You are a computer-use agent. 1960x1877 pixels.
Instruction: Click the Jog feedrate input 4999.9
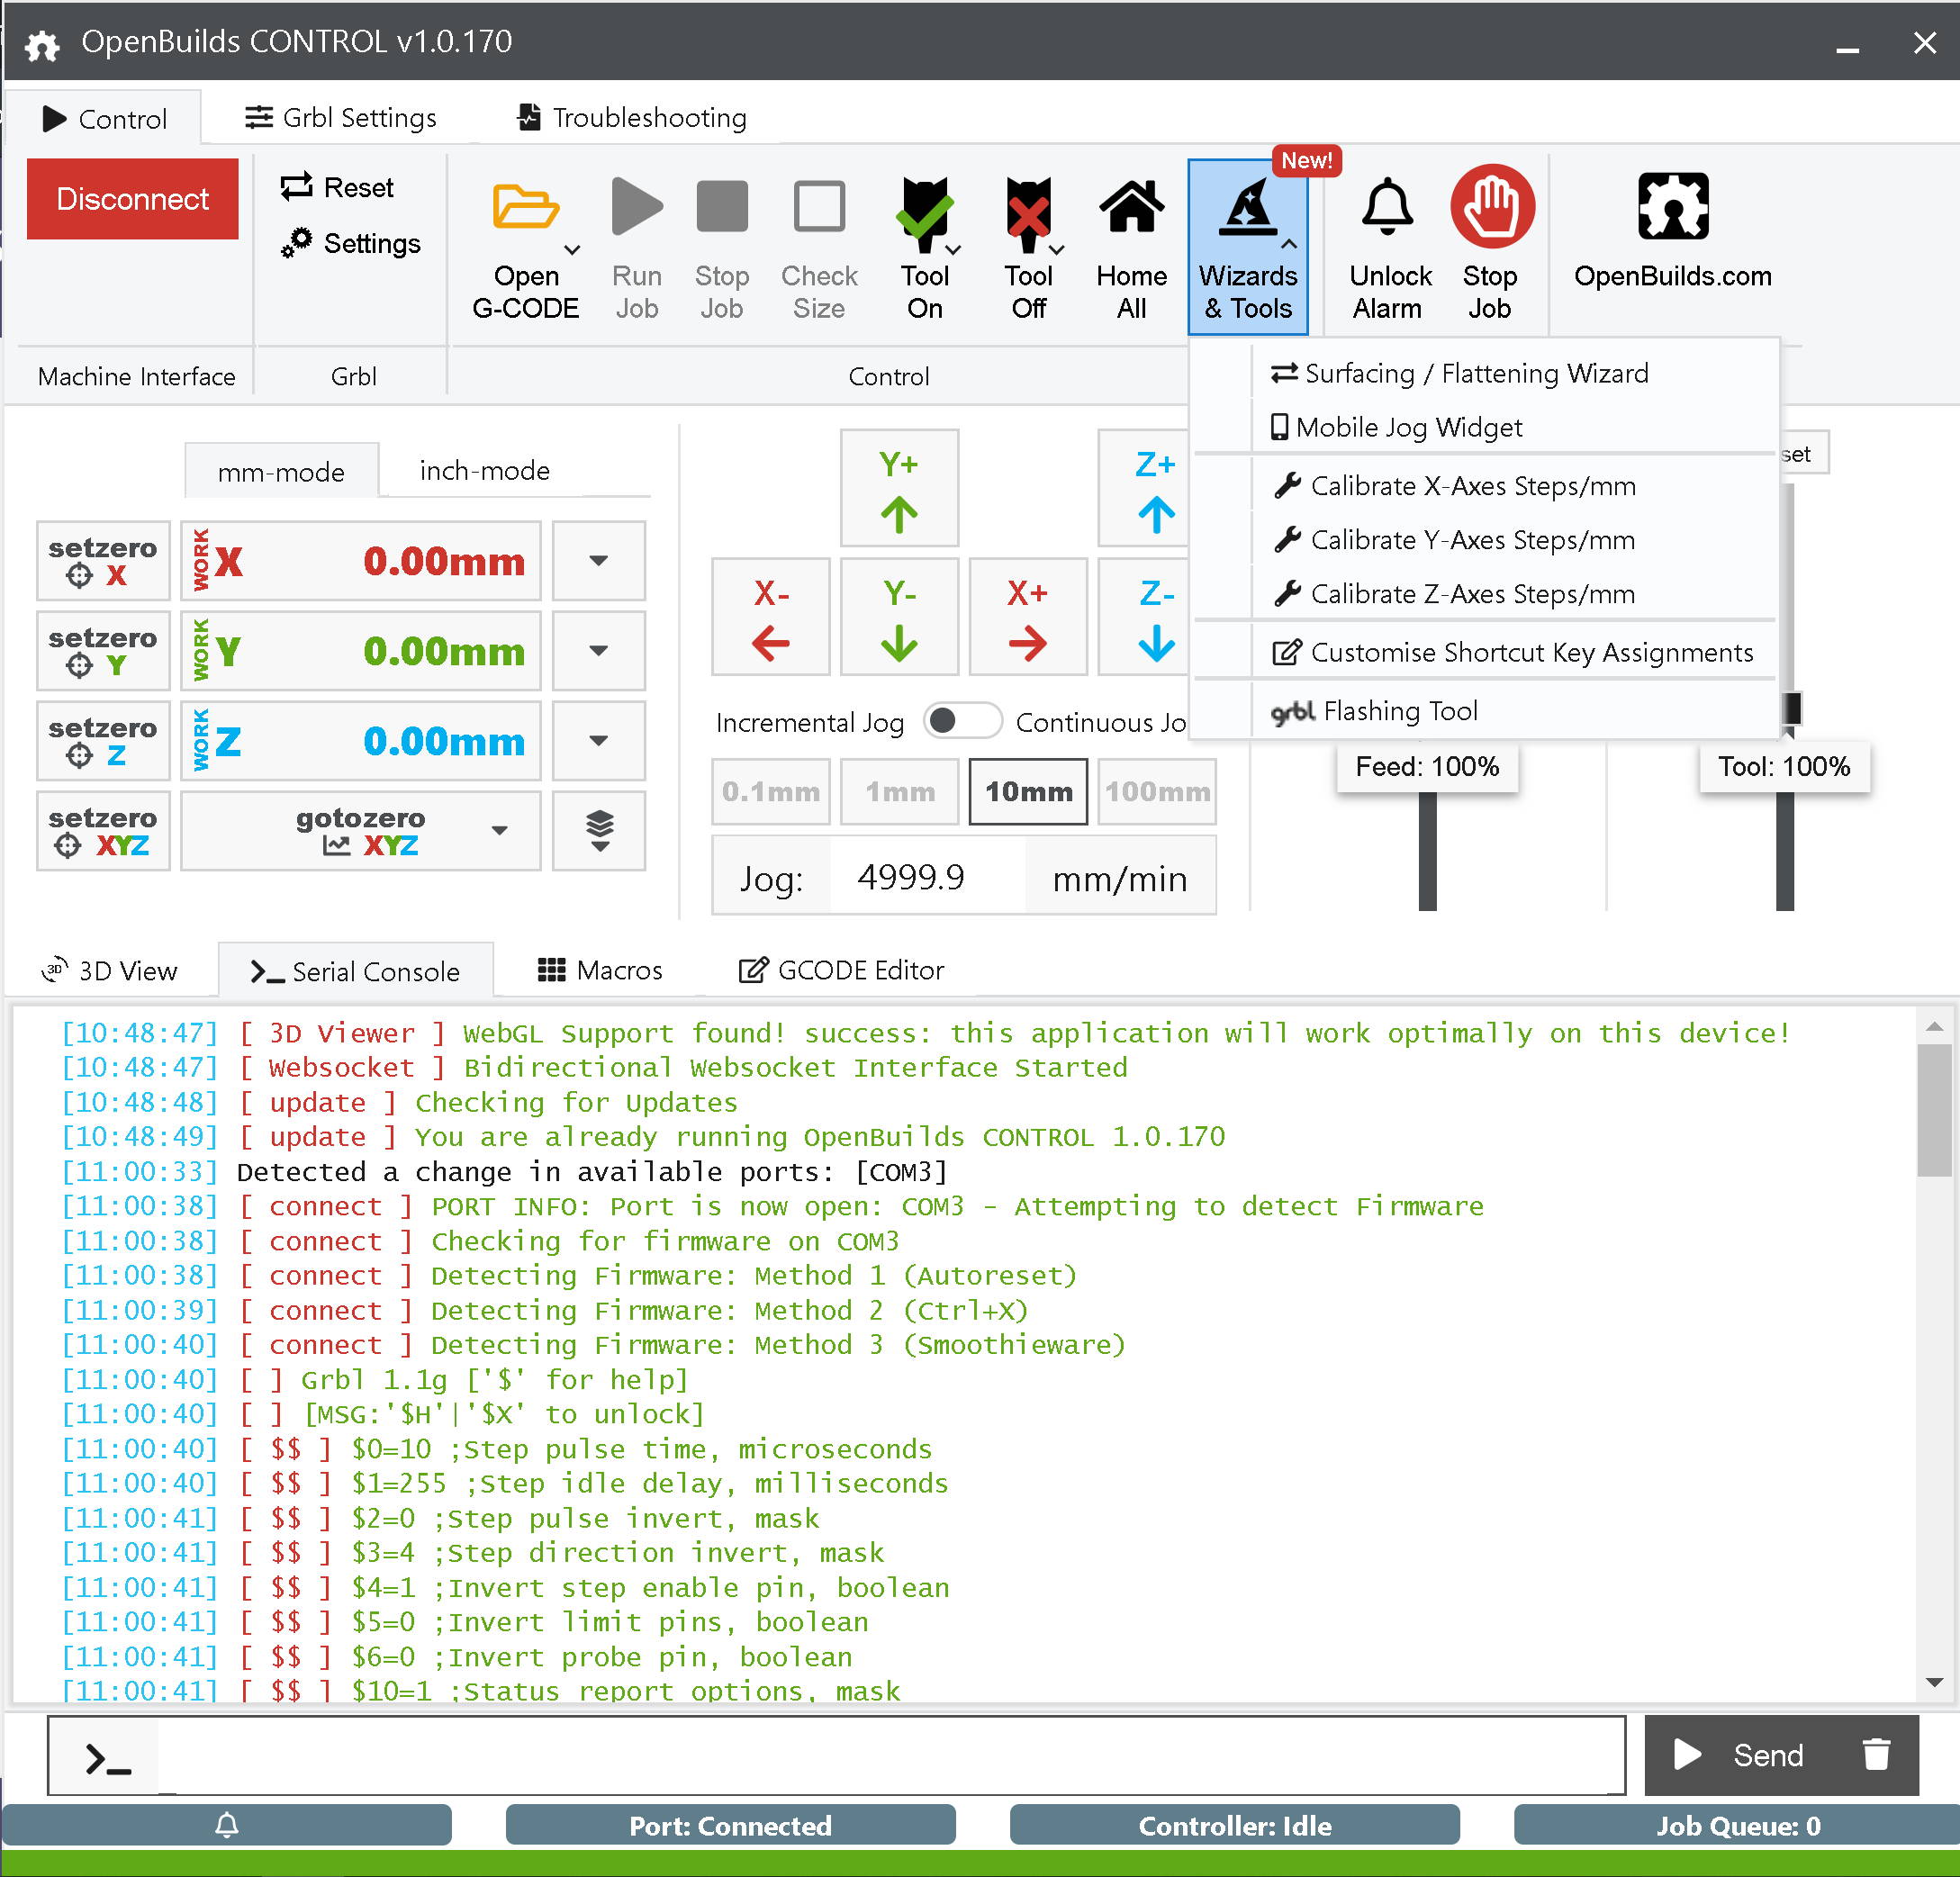927,877
